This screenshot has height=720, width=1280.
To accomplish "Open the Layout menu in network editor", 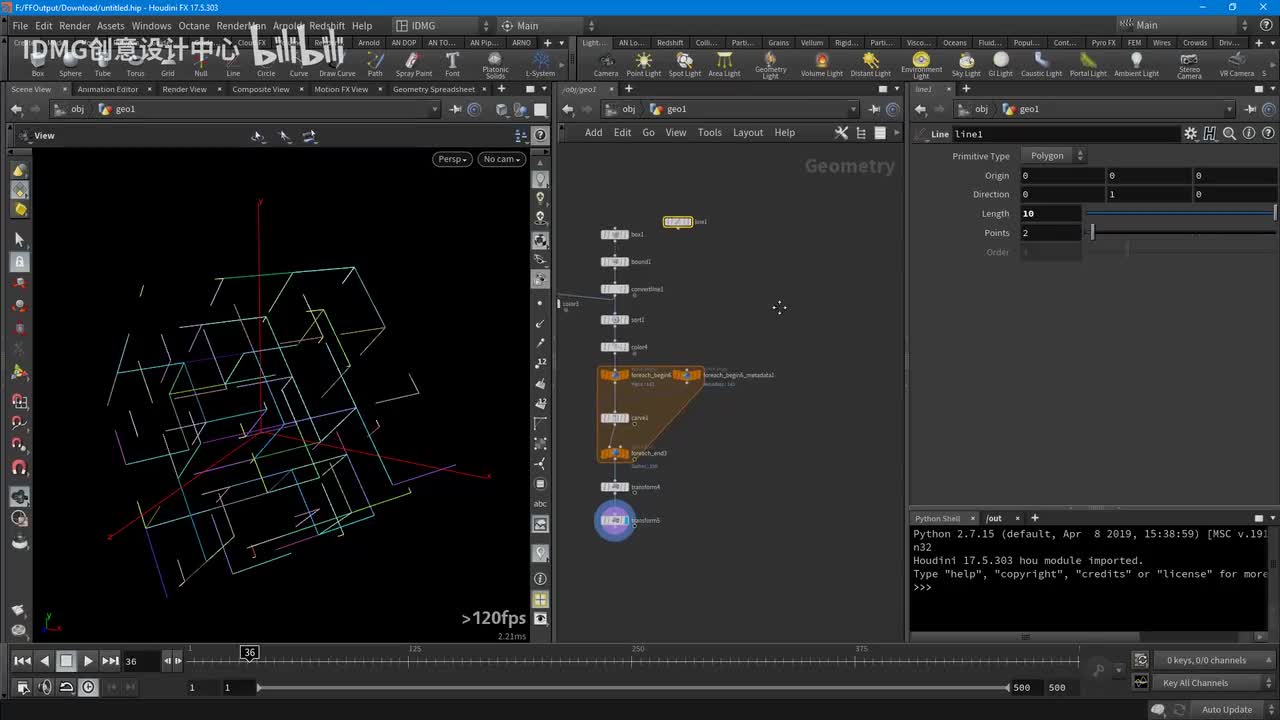I will click(747, 133).
